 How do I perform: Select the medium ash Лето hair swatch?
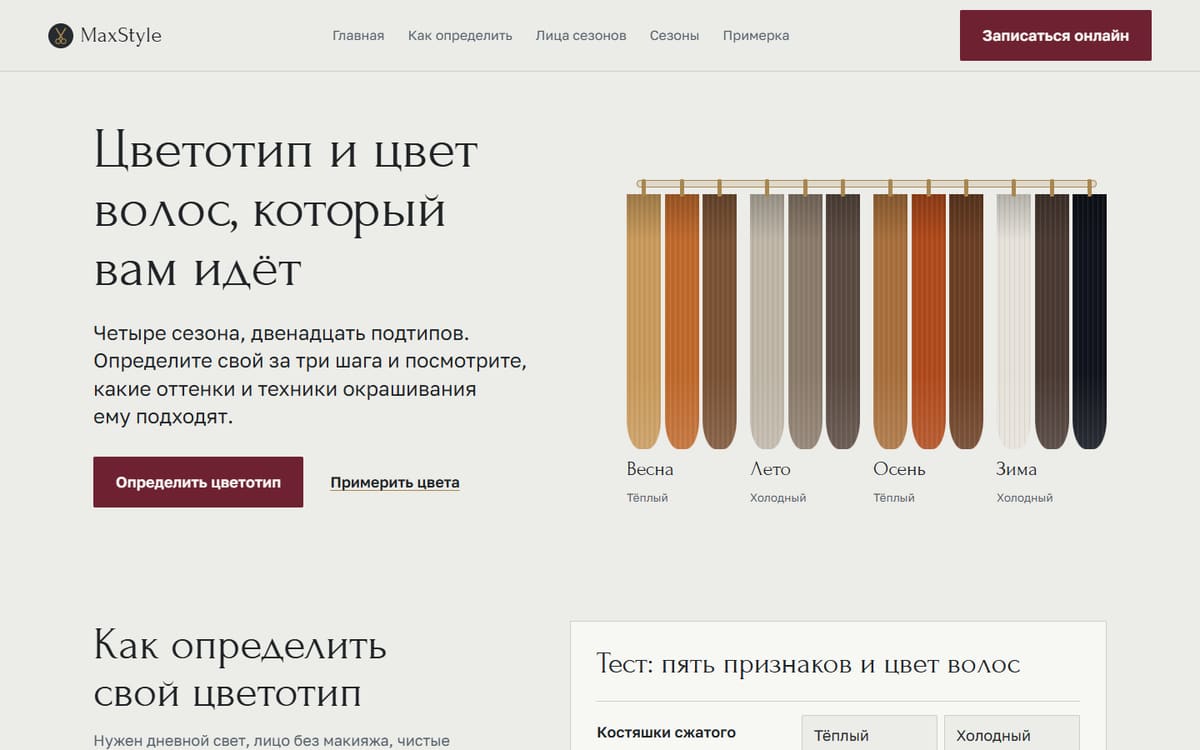click(805, 320)
